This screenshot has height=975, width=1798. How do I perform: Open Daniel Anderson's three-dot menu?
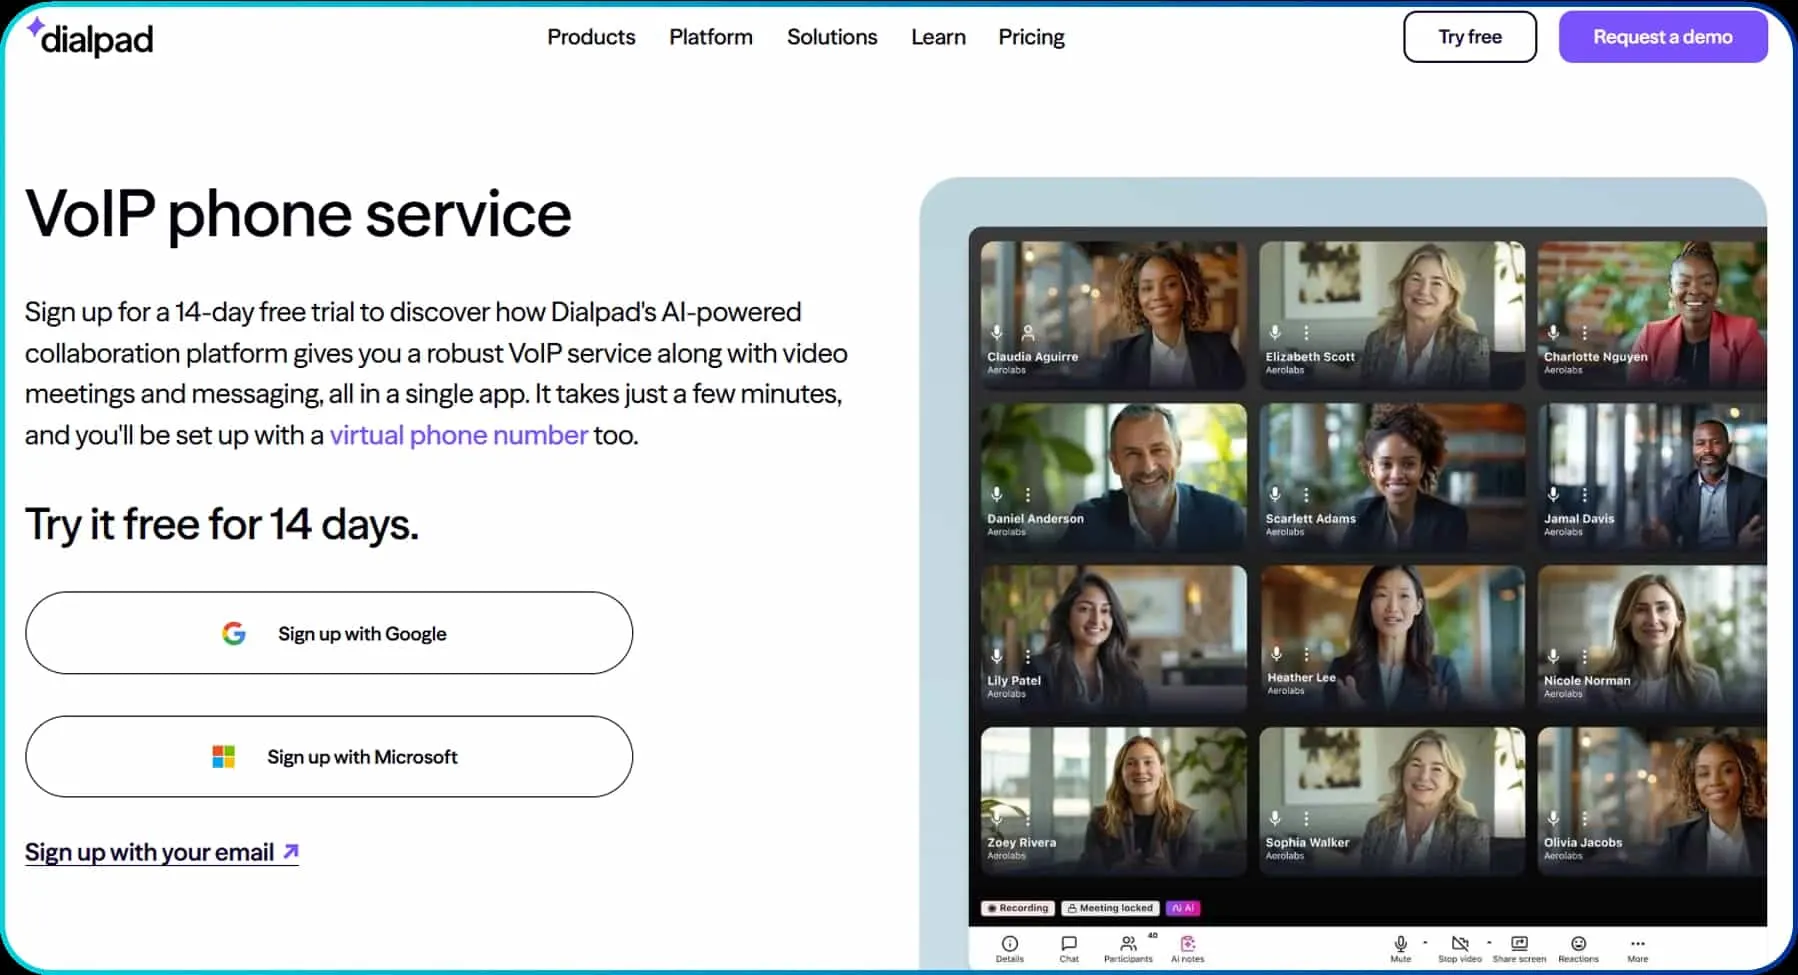(x=1028, y=494)
